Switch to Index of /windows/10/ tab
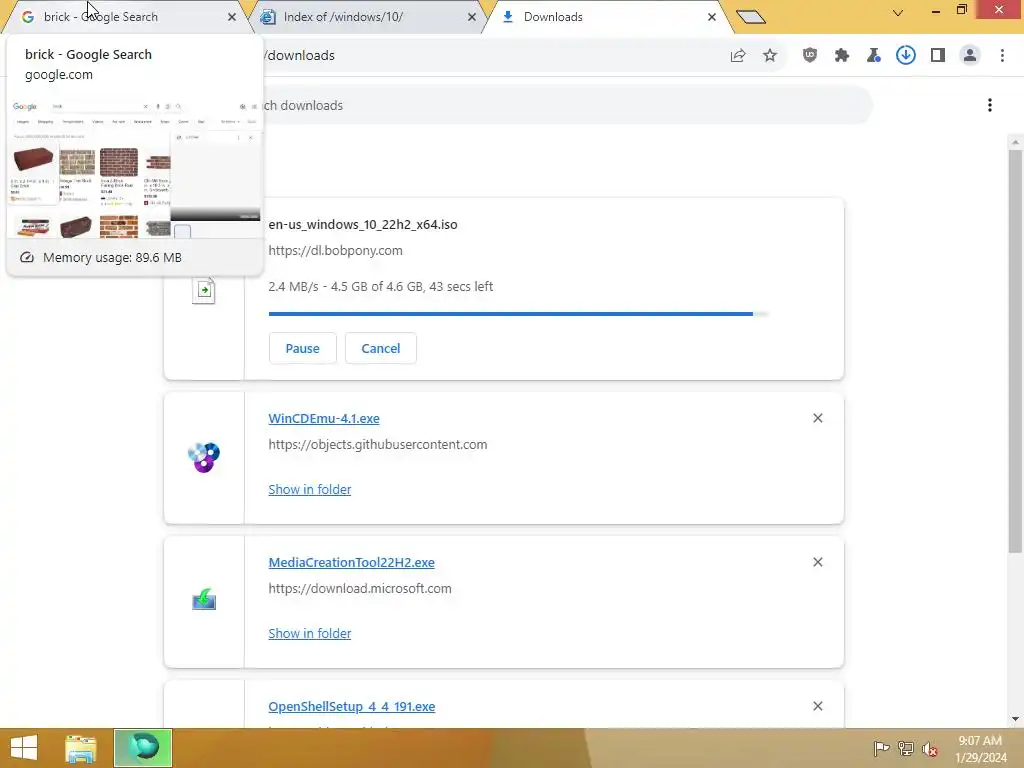Viewport: 1024px width, 768px height. point(366,17)
